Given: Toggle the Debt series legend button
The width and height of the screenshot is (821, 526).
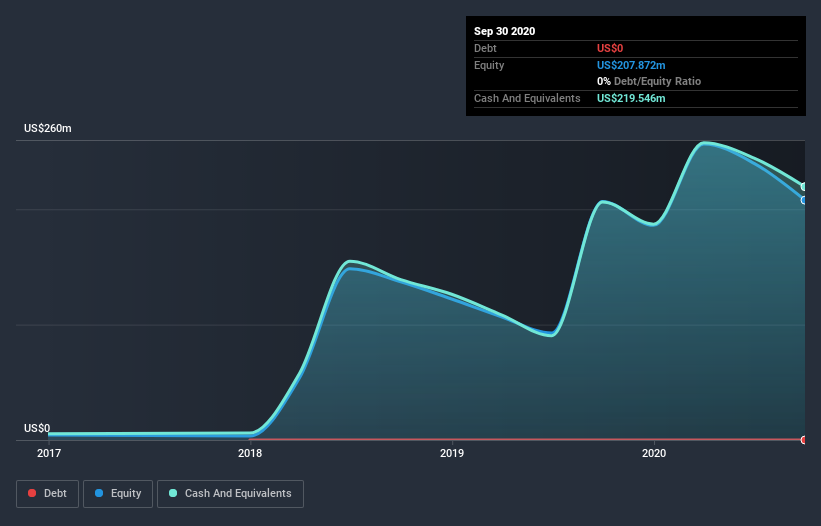Looking at the screenshot, I should click(x=47, y=494).
